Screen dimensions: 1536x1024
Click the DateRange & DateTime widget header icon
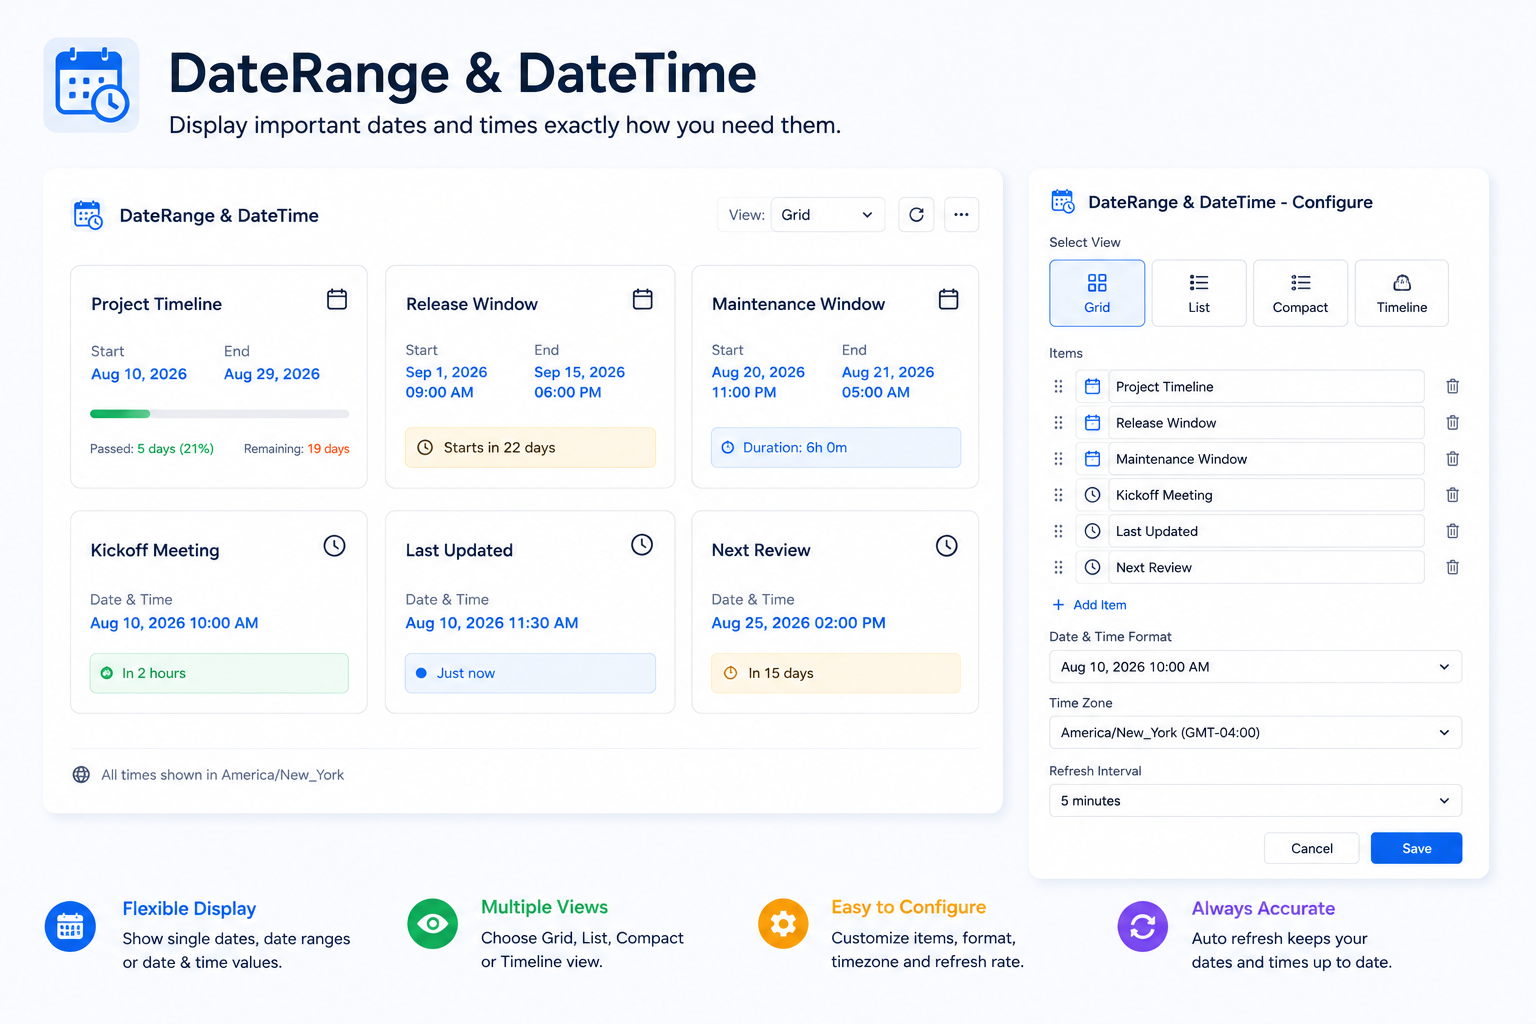pos(88,215)
